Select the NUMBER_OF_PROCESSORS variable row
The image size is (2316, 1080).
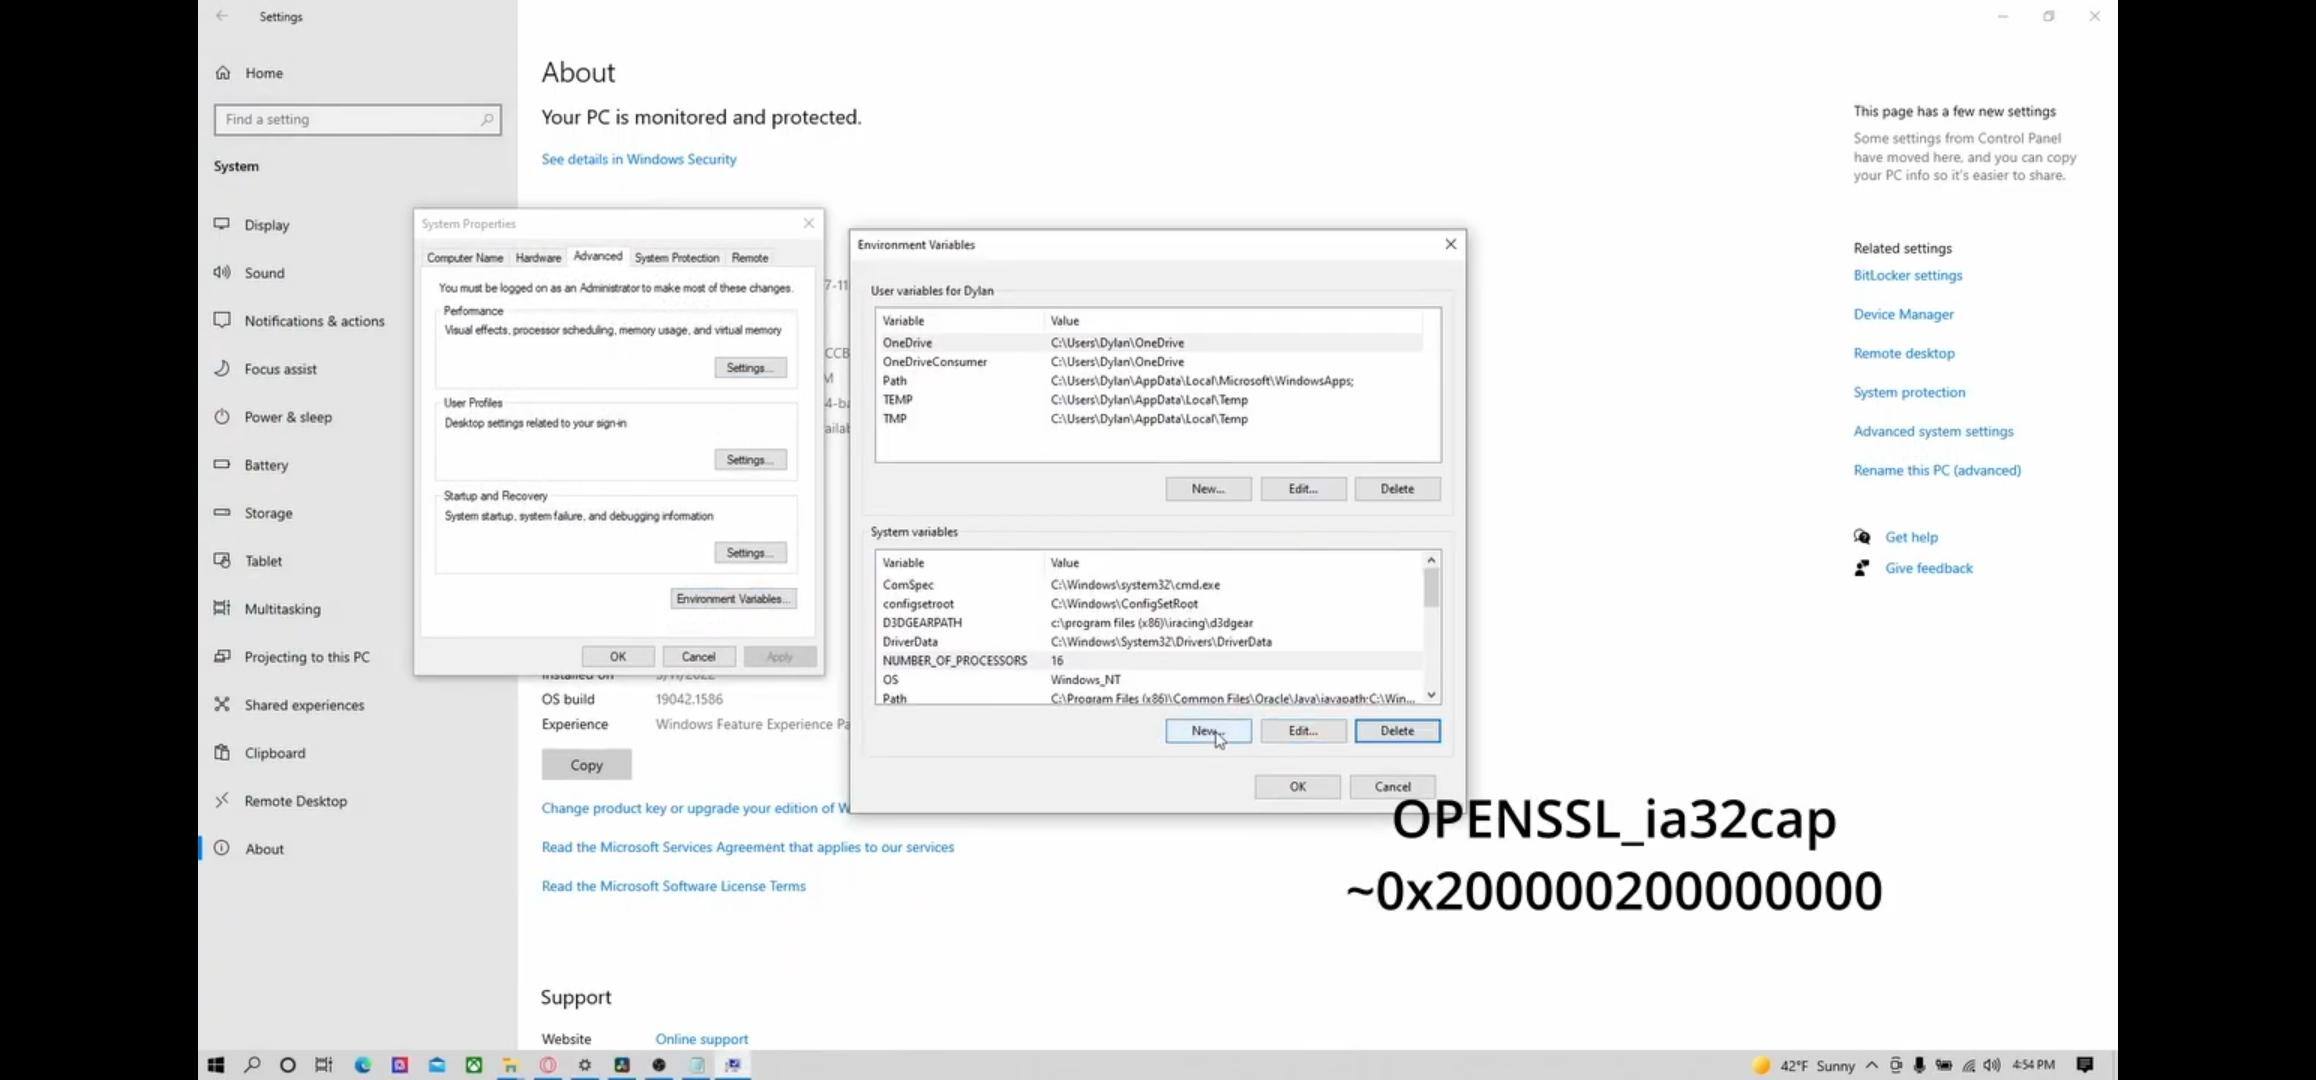click(954, 661)
